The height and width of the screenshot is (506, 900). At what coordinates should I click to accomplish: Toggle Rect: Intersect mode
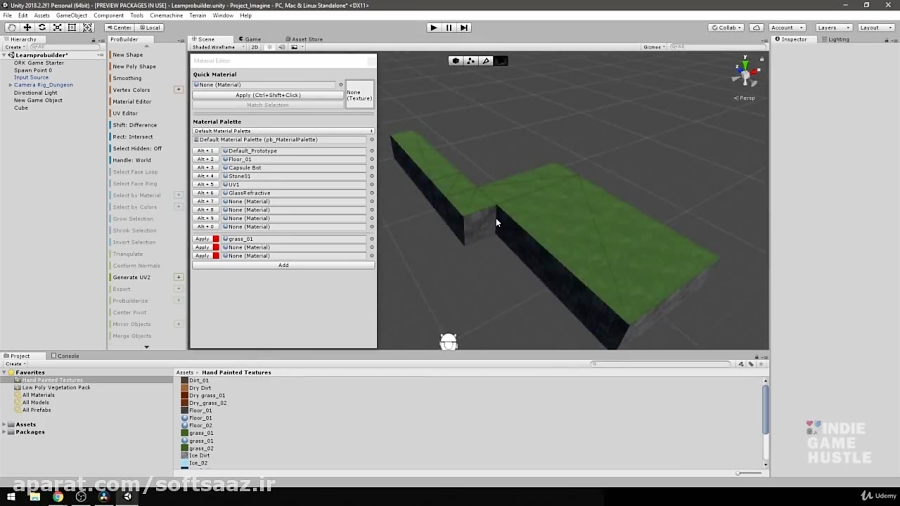pos(133,137)
